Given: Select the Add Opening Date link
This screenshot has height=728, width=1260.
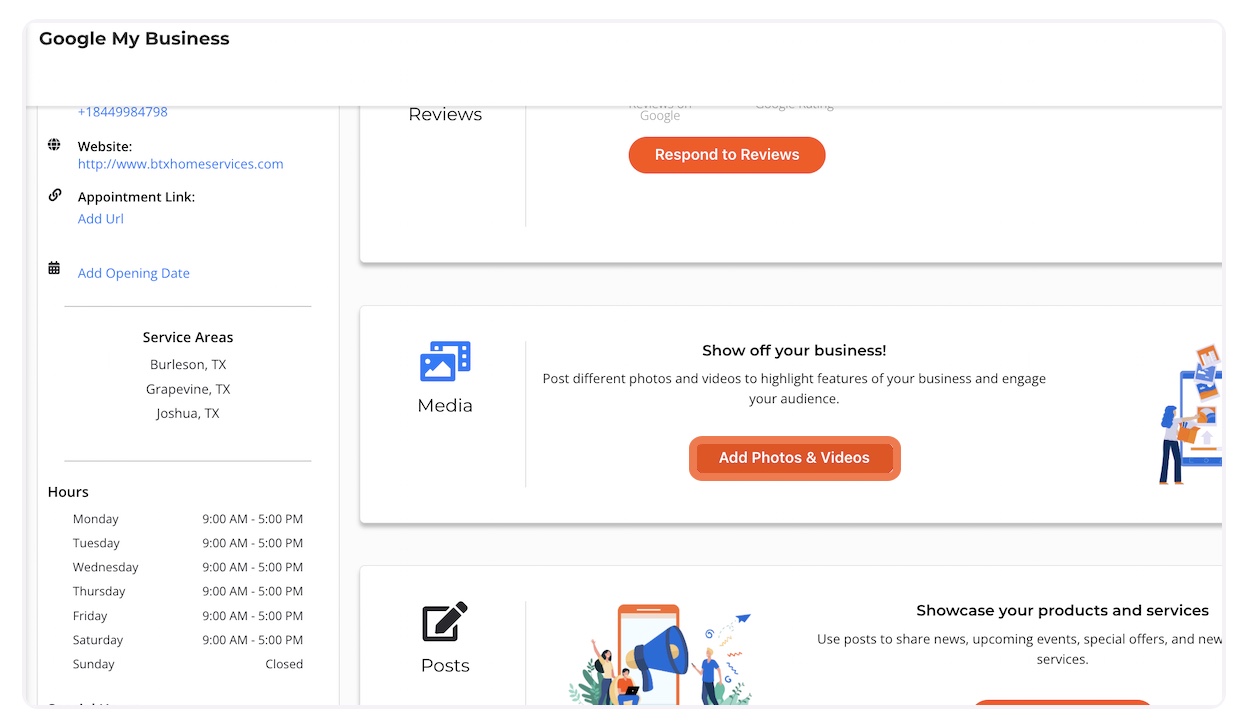Looking at the screenshot, I should click(133, 273).
